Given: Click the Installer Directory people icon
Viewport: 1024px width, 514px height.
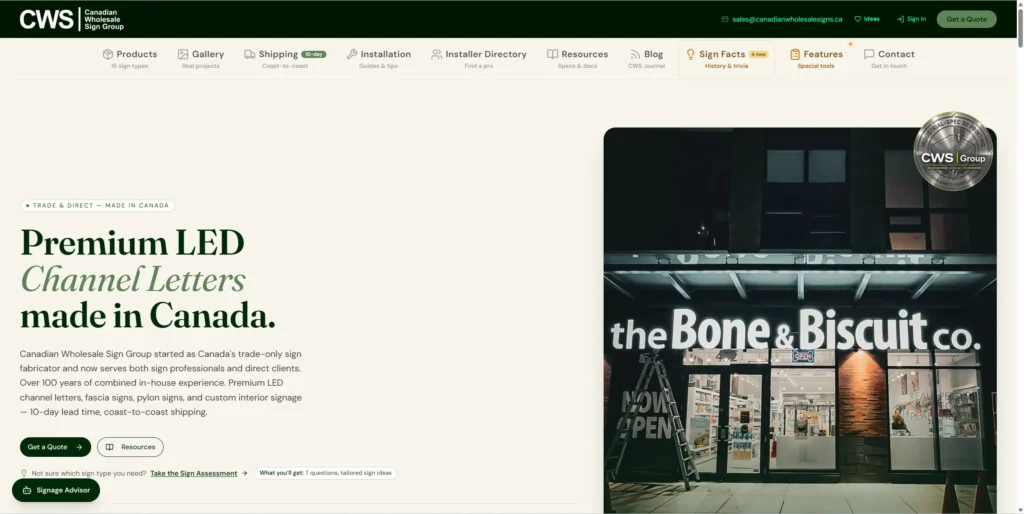Looking at the screenshot, I should (436, 54).
